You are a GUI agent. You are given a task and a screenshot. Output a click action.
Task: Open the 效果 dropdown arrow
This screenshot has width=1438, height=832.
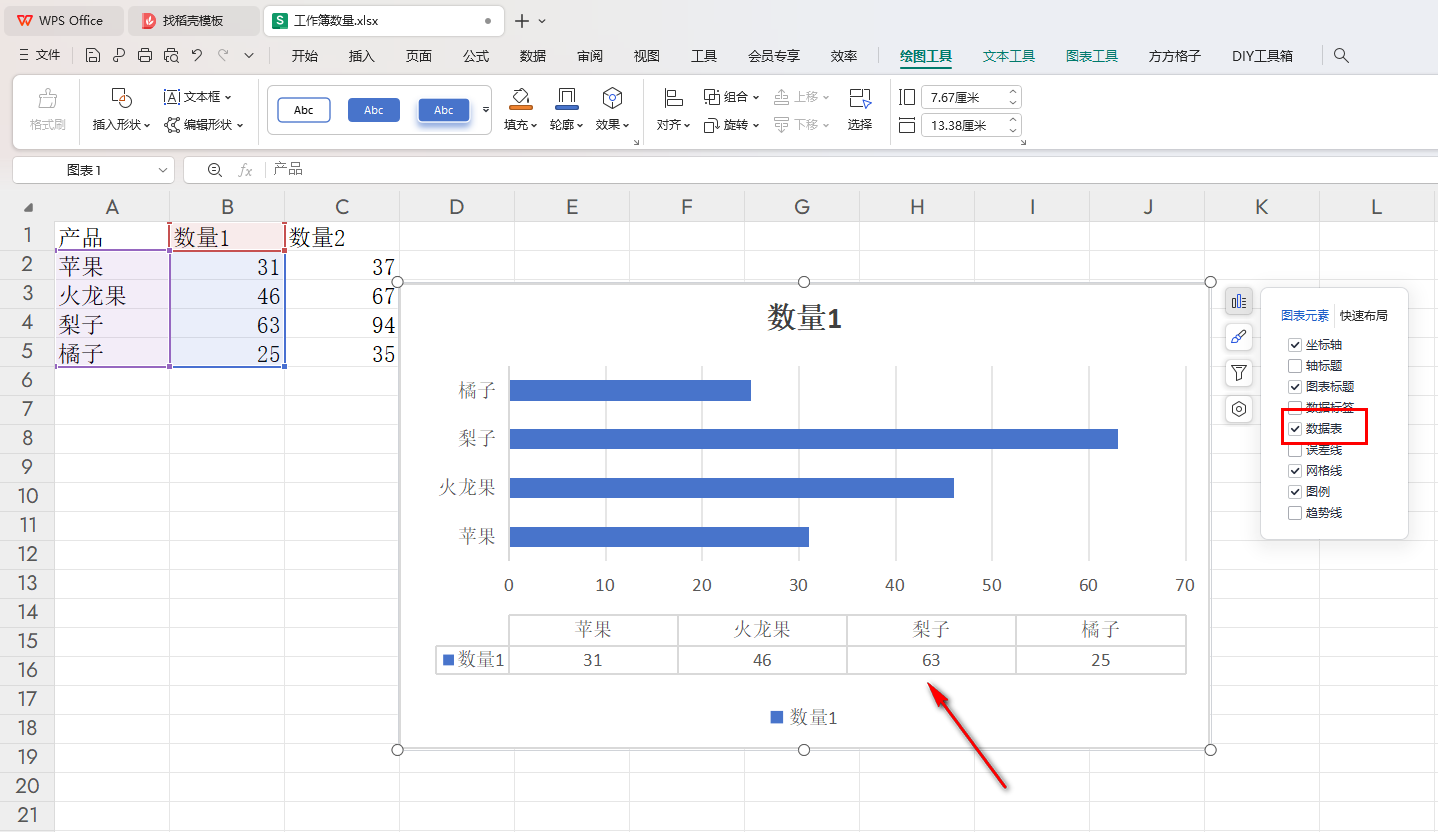tap(627, 126)
